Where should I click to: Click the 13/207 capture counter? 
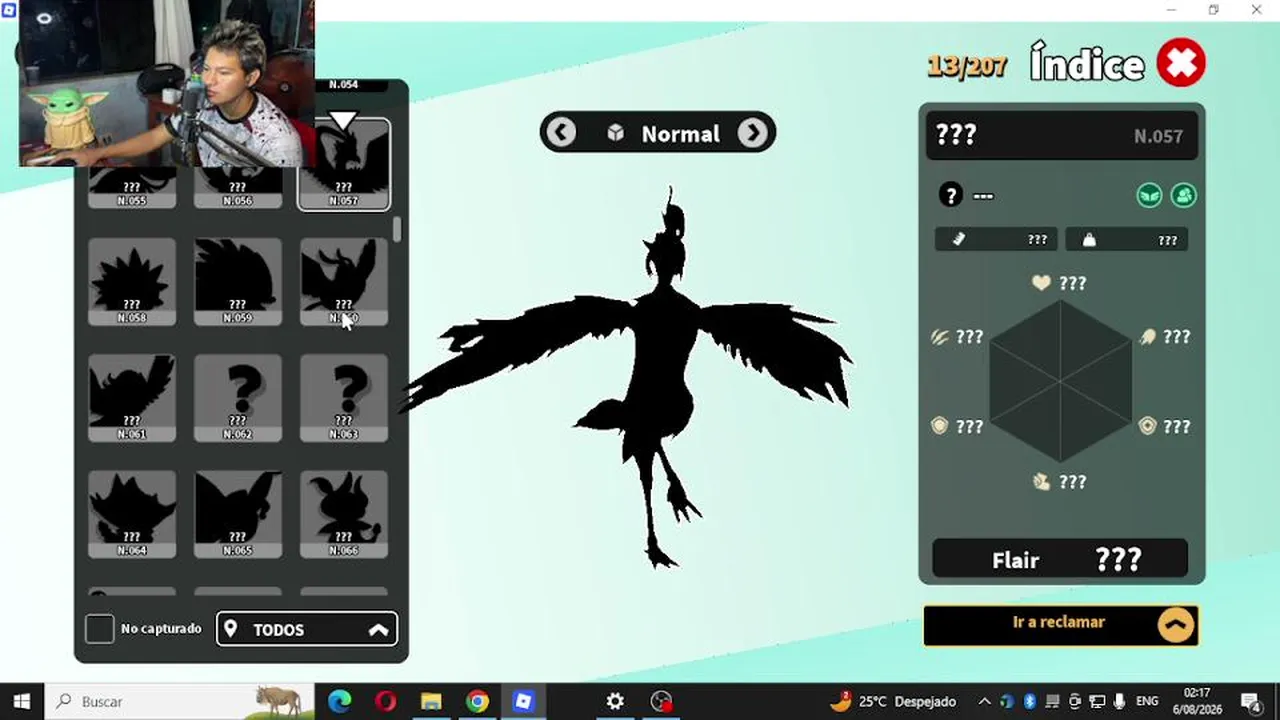click(967, 66)
